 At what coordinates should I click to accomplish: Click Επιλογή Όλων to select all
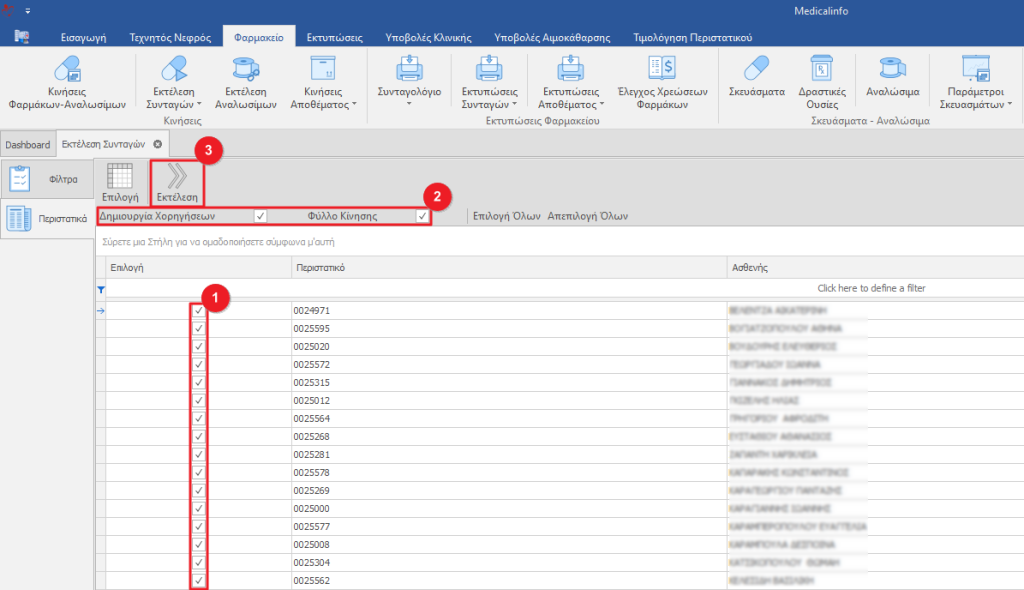[506, 216]
